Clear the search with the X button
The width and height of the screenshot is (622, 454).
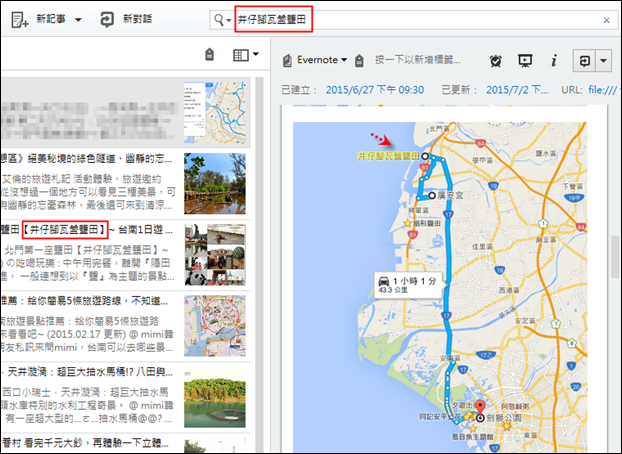coord(606,20)
